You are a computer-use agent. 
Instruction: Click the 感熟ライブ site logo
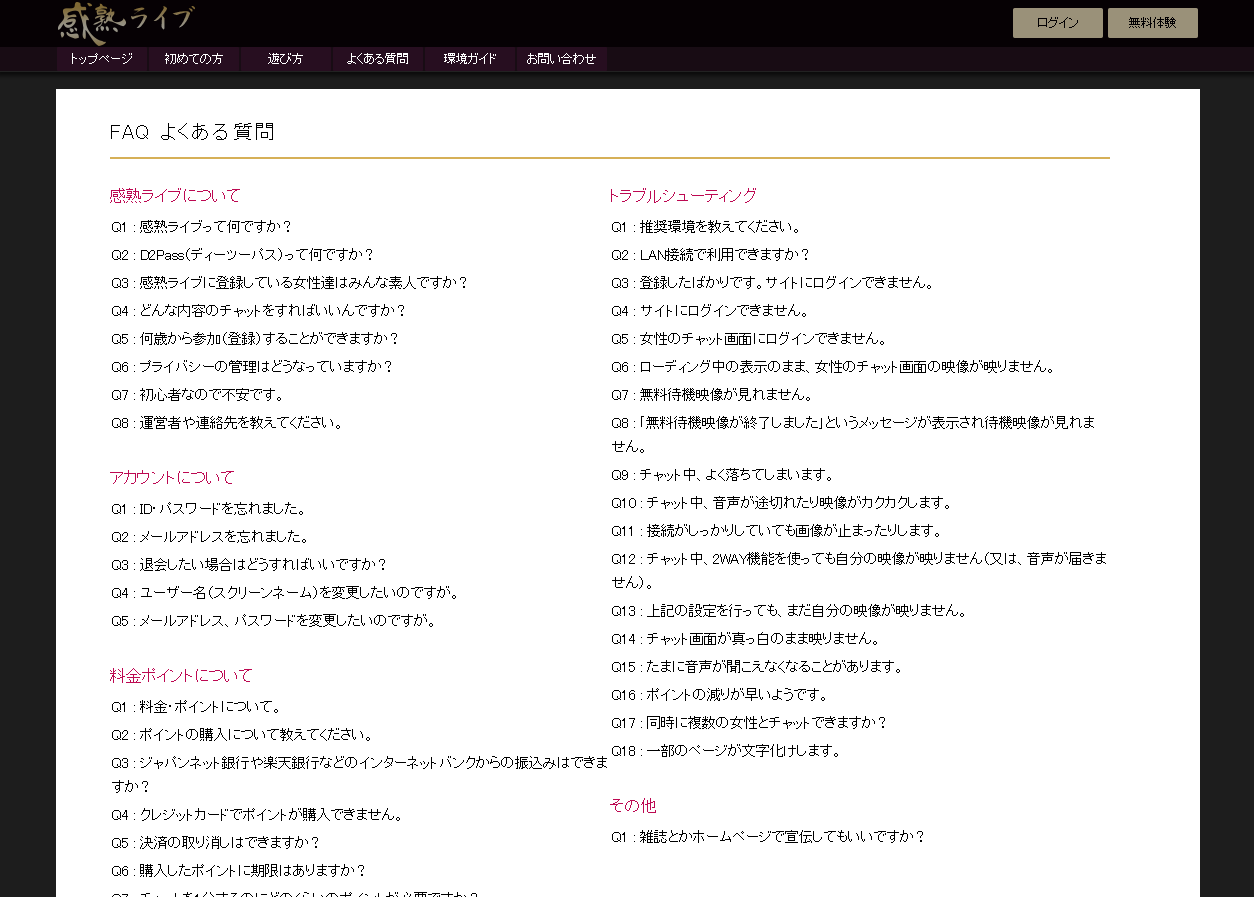[126, 22]
